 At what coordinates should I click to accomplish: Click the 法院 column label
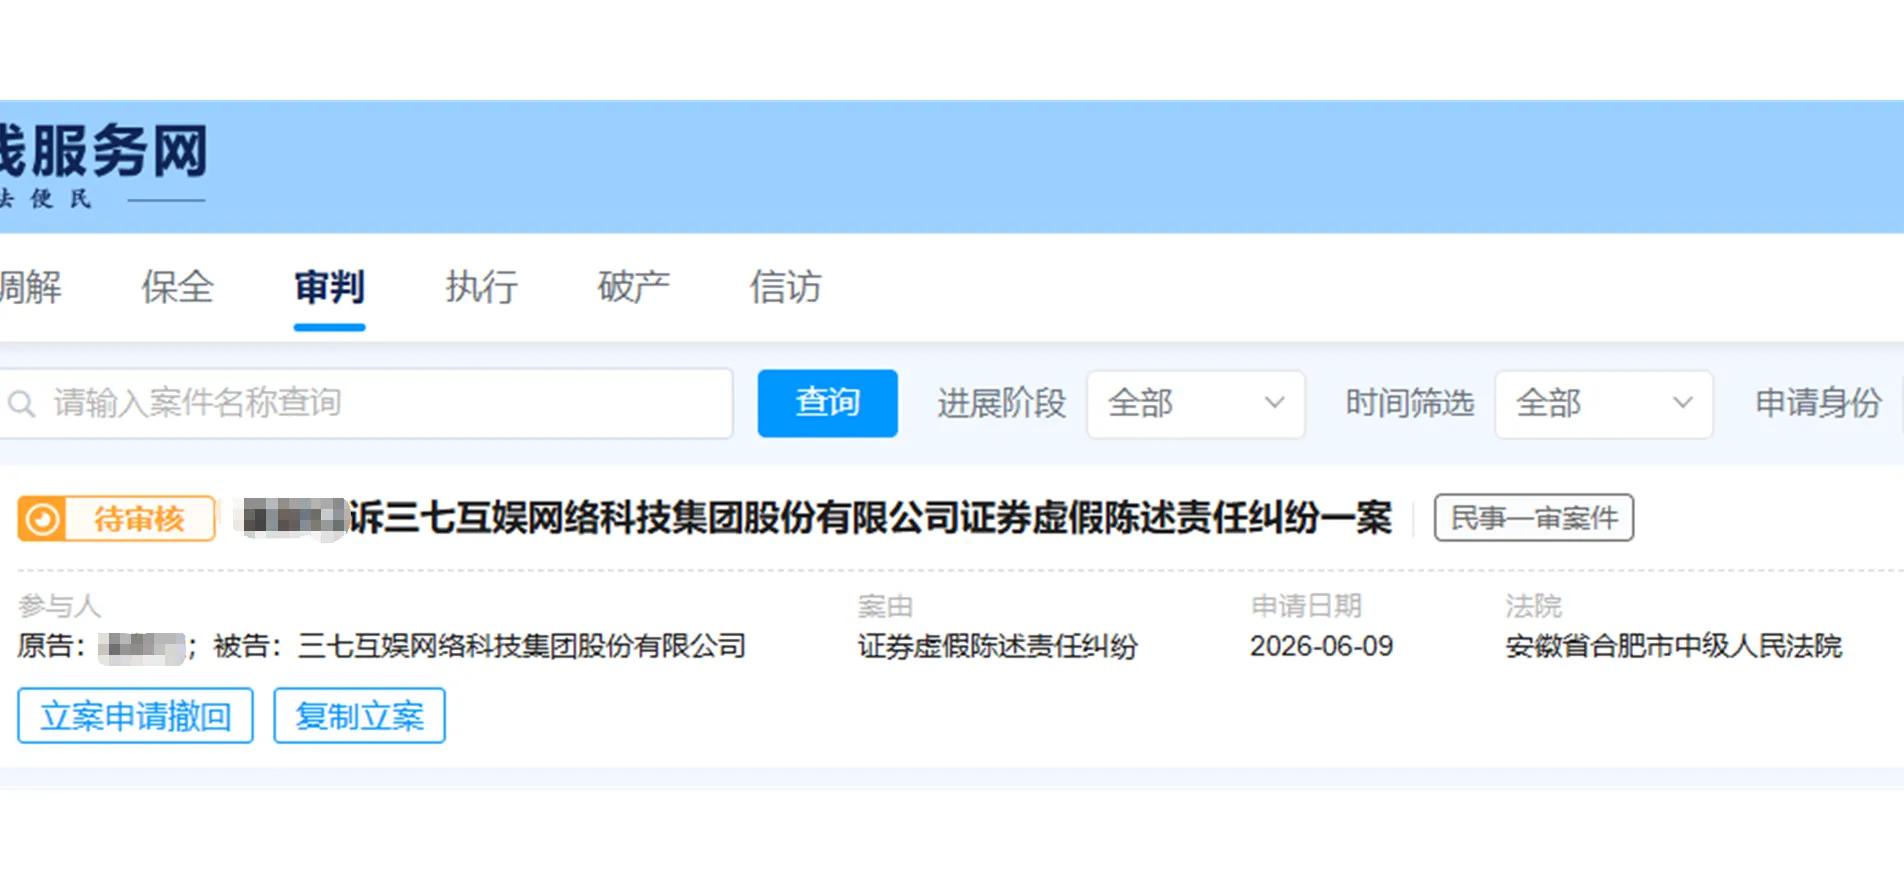[1533, 606]
